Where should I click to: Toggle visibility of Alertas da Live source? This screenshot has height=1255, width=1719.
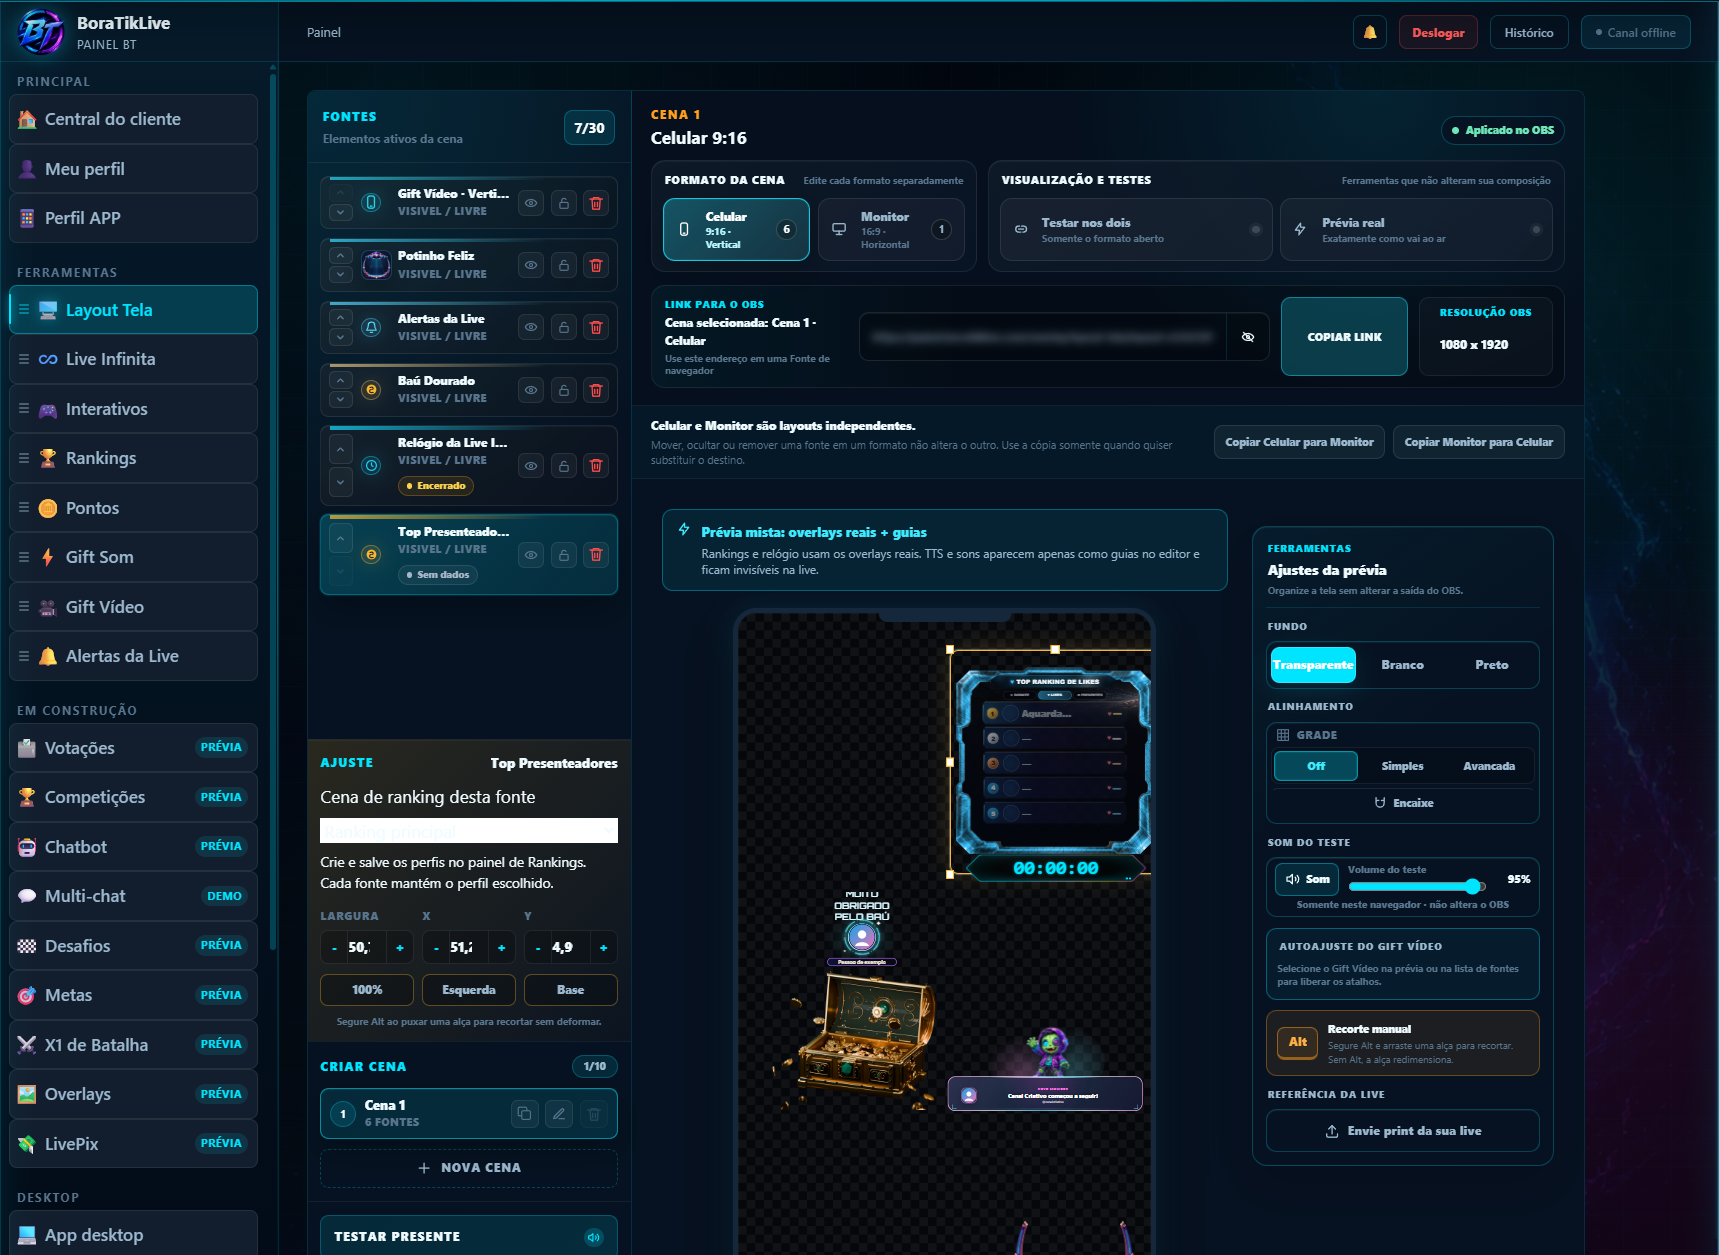[531, 327]
